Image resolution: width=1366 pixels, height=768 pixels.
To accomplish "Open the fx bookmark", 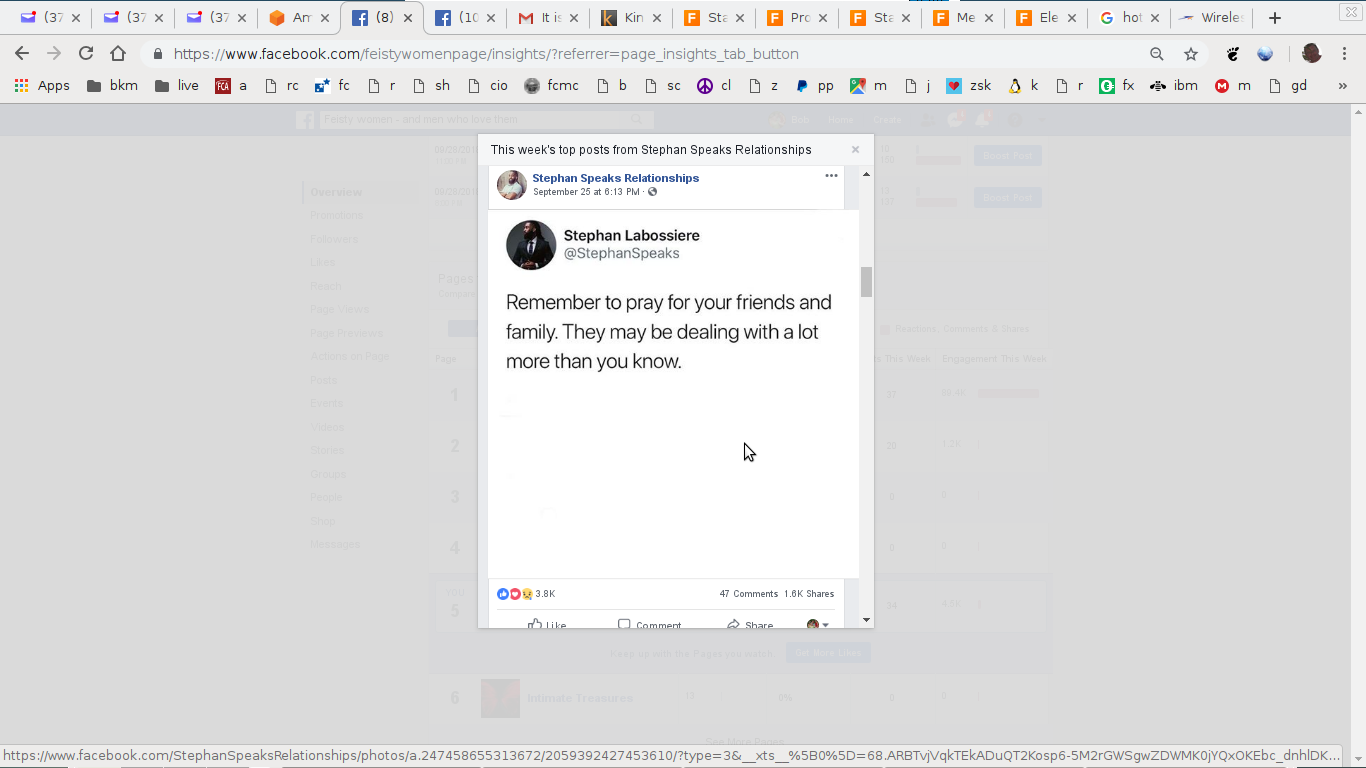I will pyautogui.click(x=1117, y=86).
